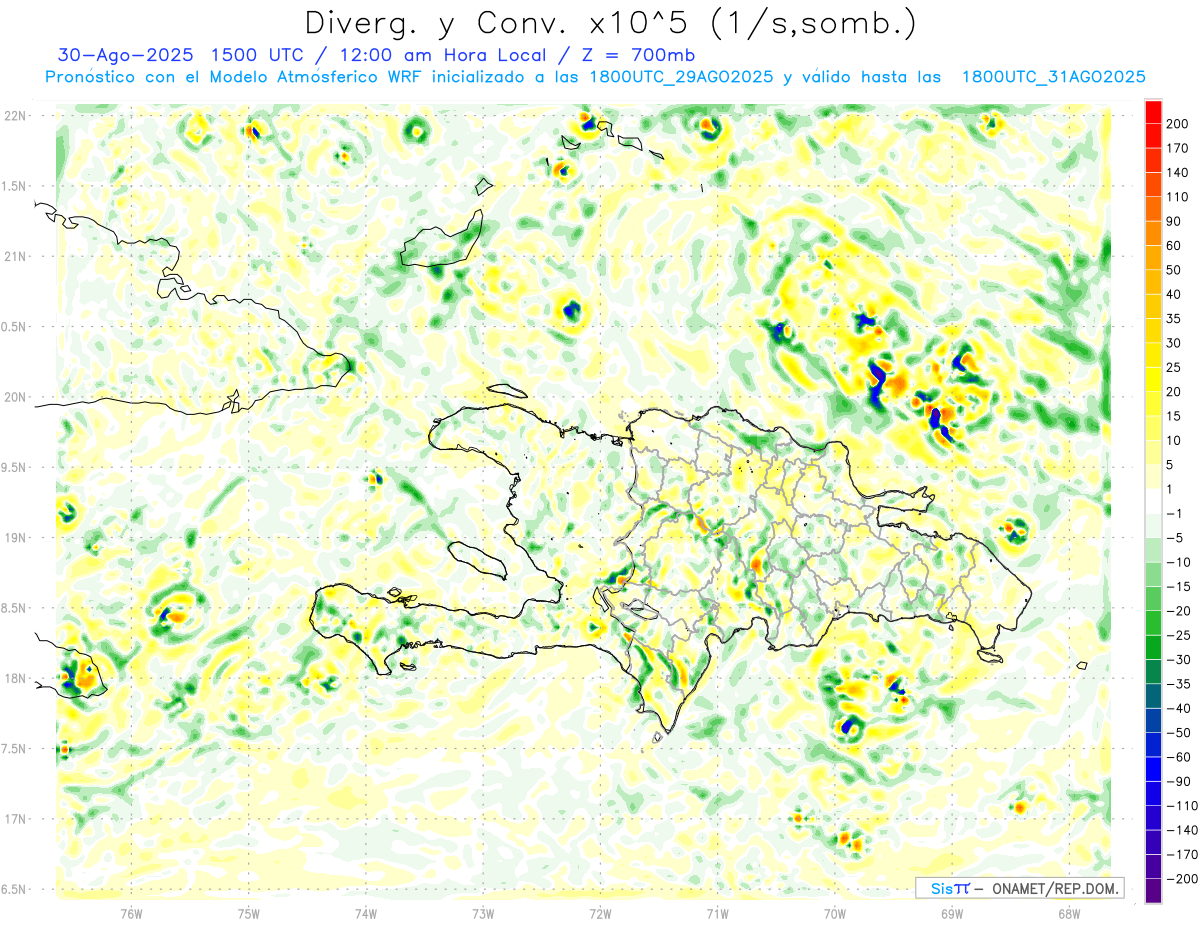Click the colorbar value '-90'
Viewport: 1200px width, 927px height.
[1180, 781]
